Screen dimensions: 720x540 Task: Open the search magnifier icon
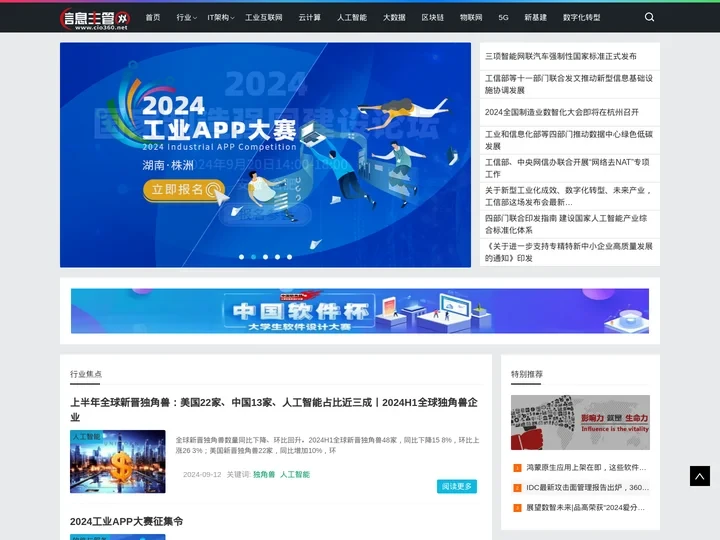pyautogui.click(x=649, y=17)
